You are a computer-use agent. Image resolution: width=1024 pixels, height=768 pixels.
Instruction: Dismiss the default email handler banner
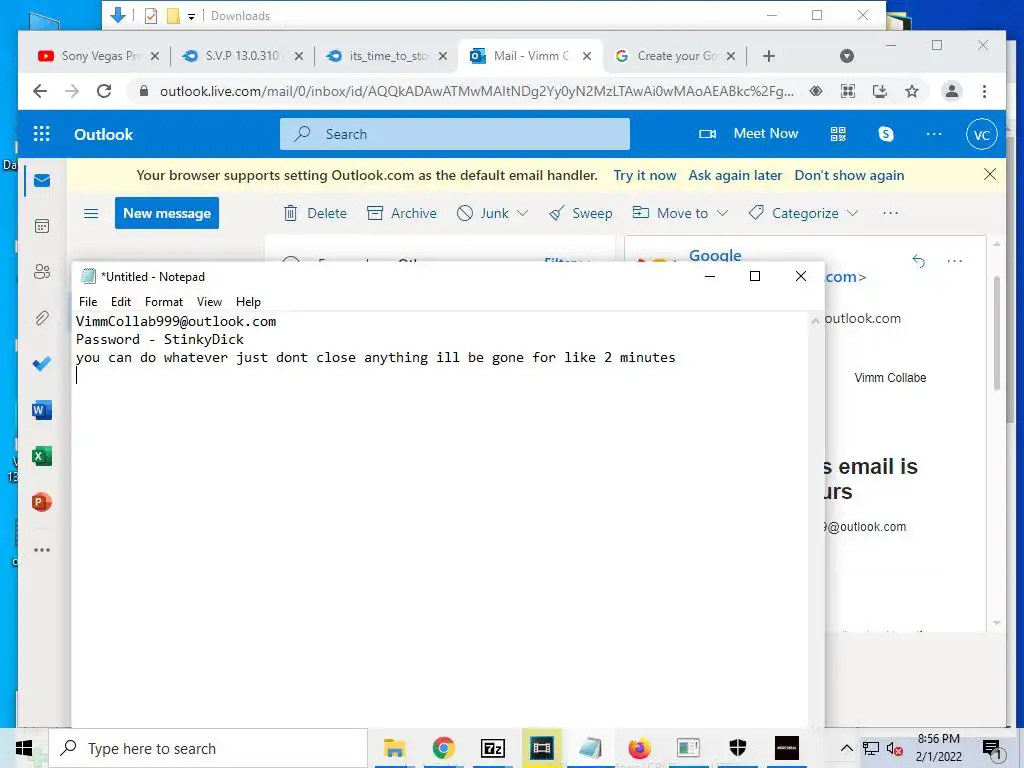point(990,174)
